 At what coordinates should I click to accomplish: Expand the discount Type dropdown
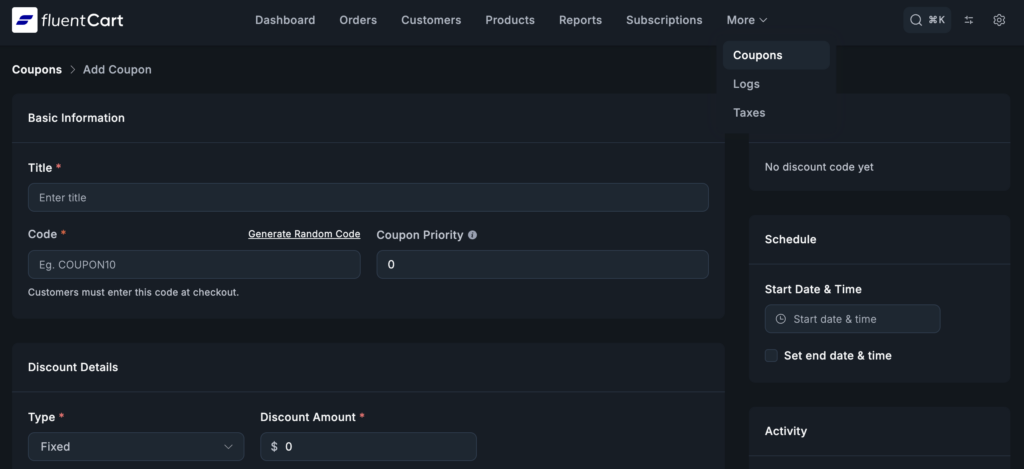[x=135, y=447]
